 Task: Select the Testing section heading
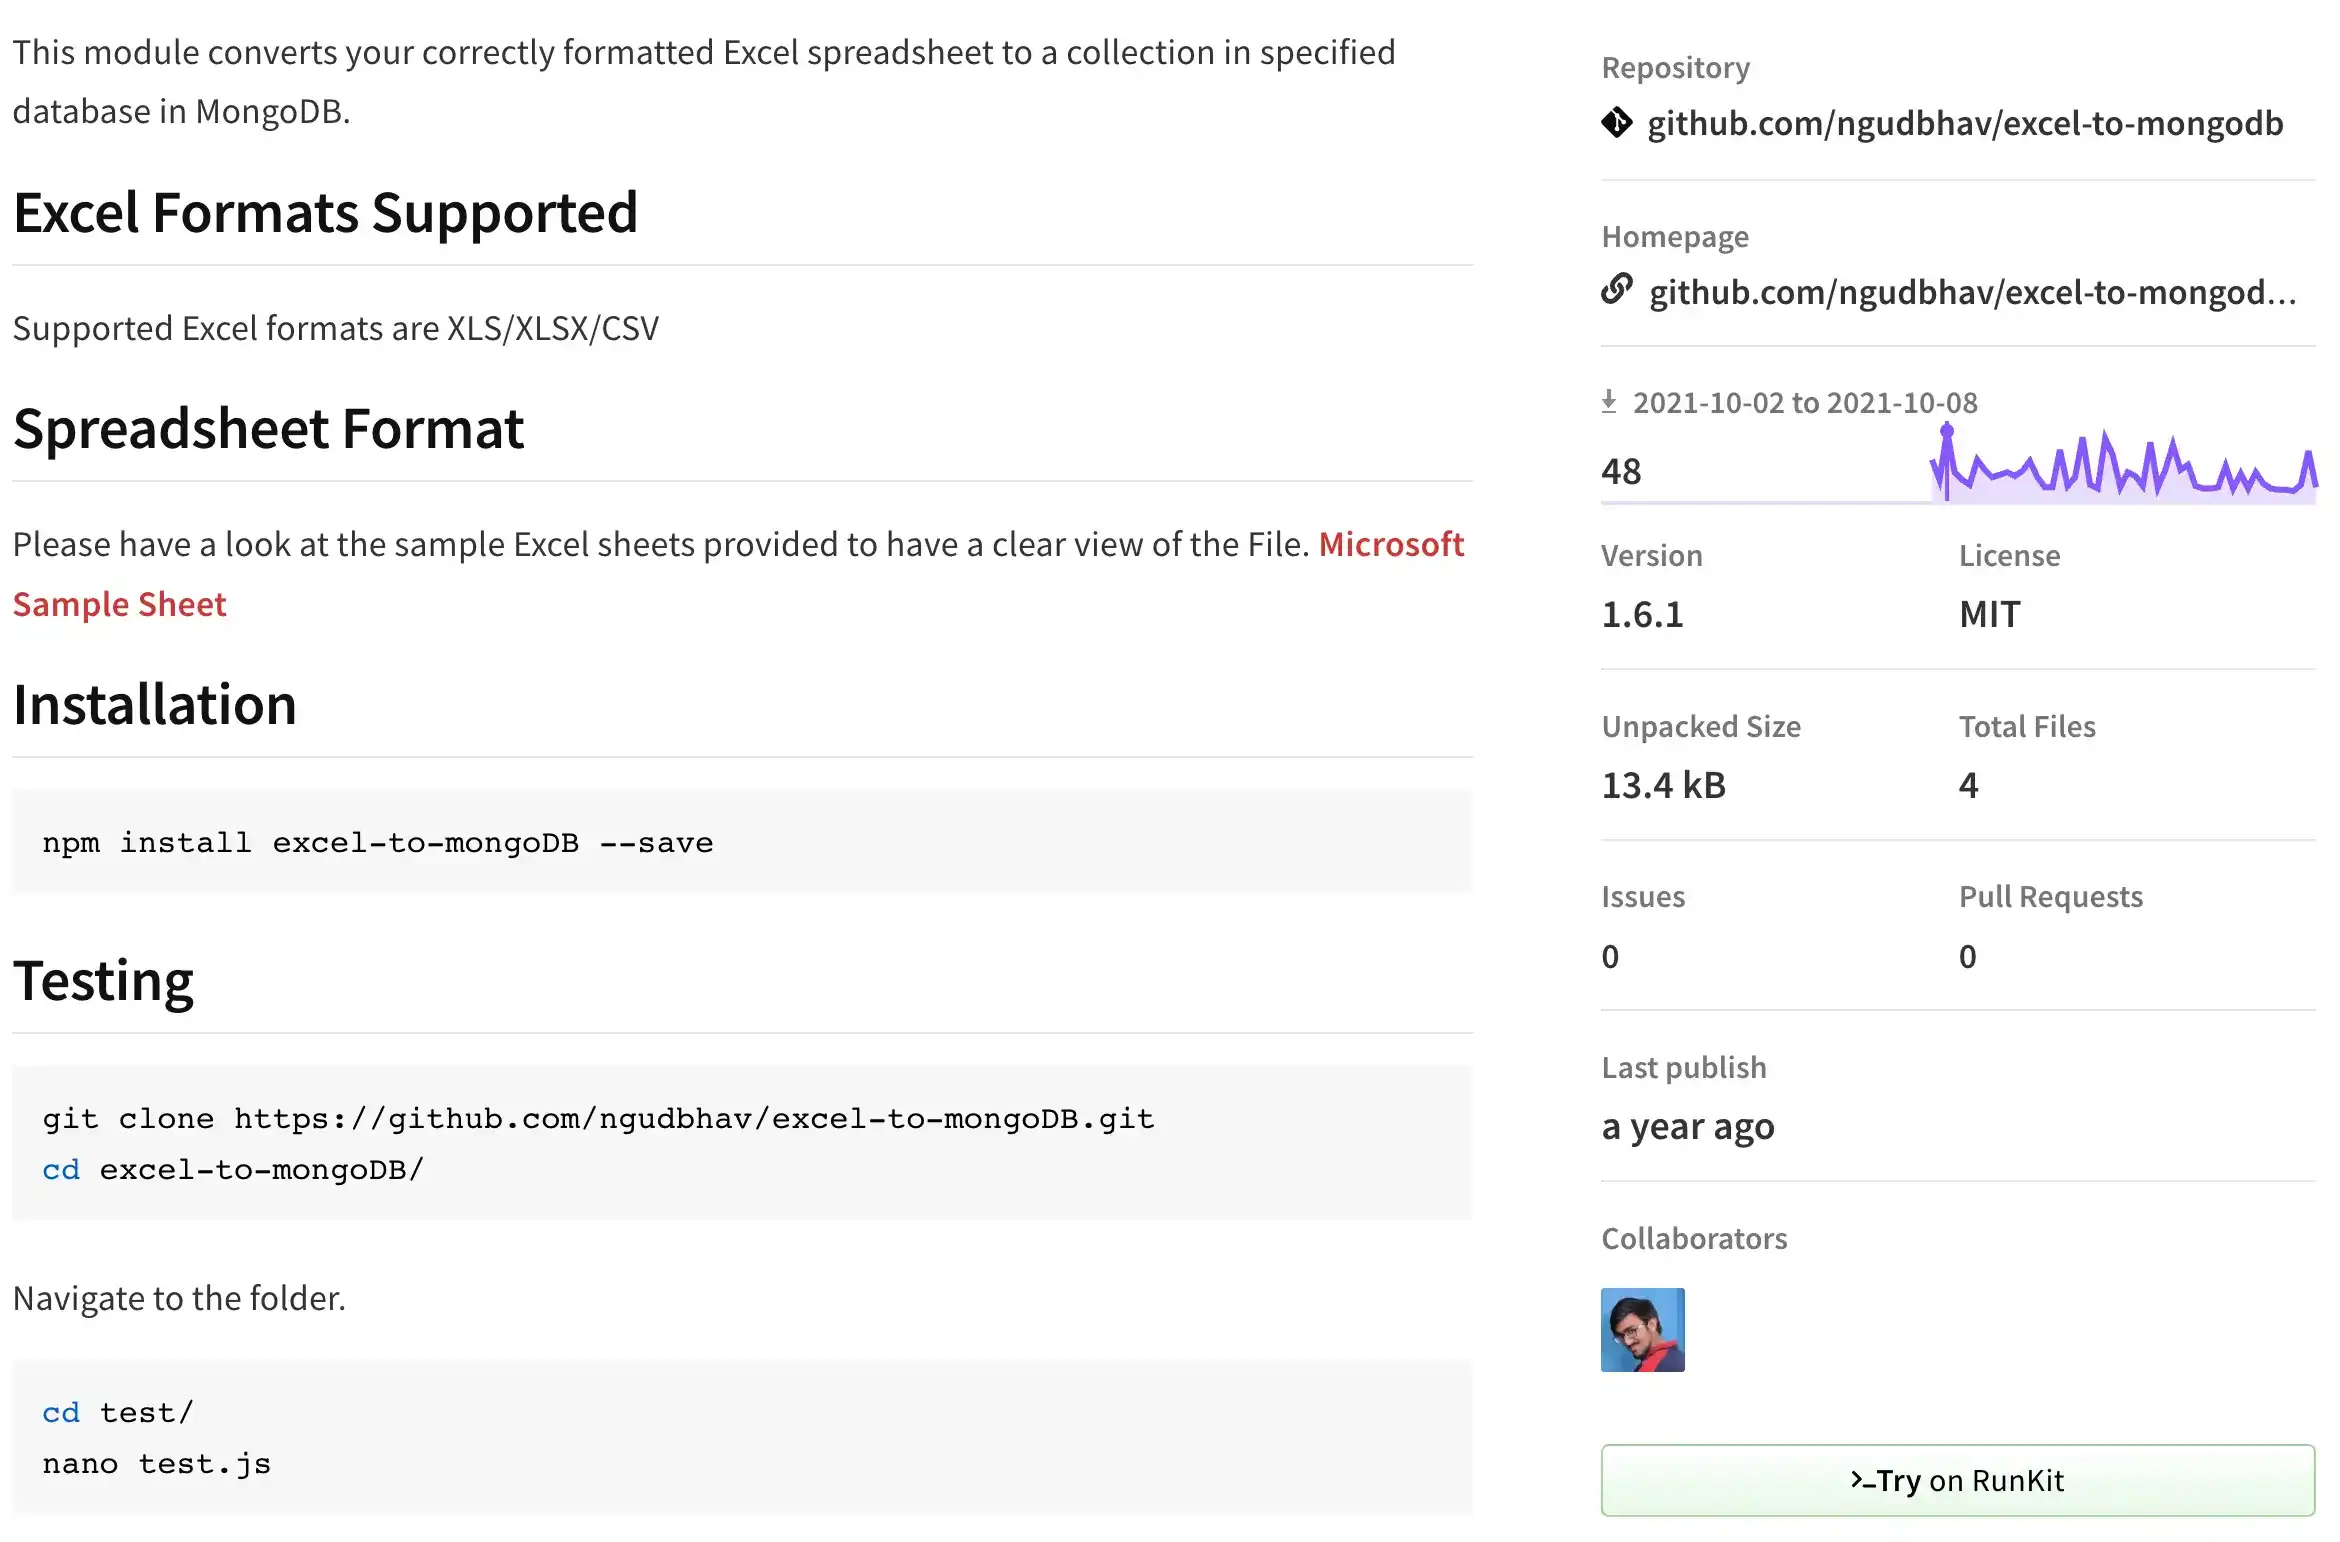(x=103, y=980)
